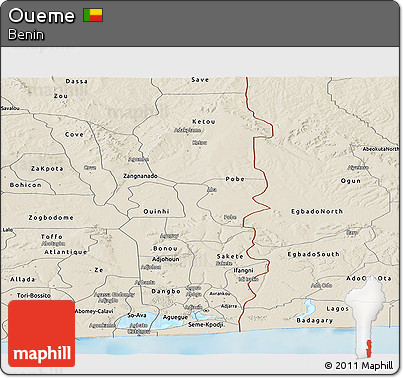Select the Abomey-Calavi label

click(94, 311)
